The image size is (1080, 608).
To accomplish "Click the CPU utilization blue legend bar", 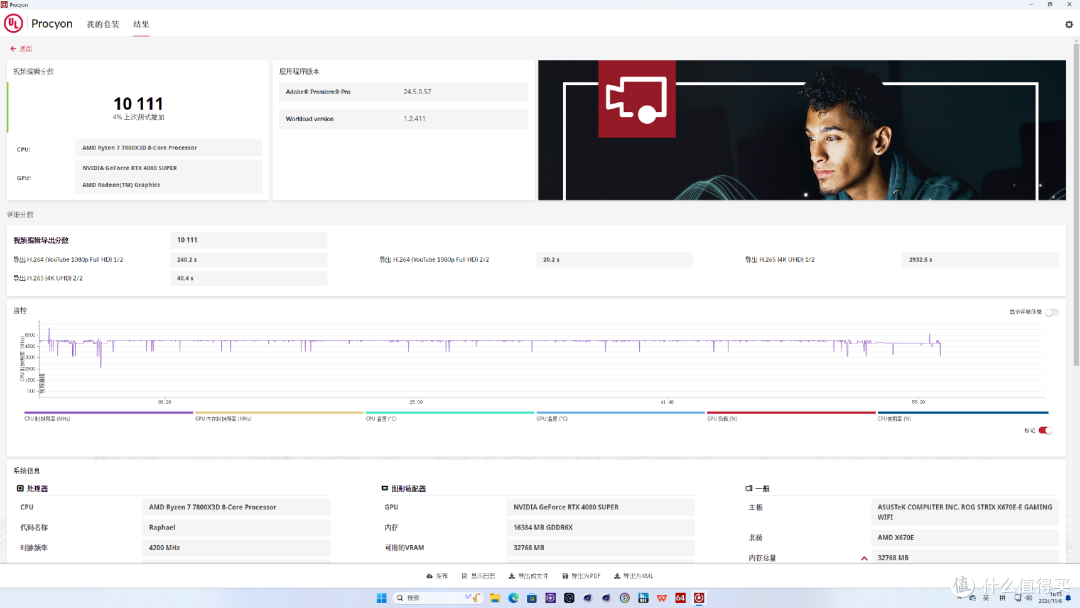I will pyautogui.click(x=963, y=412).
